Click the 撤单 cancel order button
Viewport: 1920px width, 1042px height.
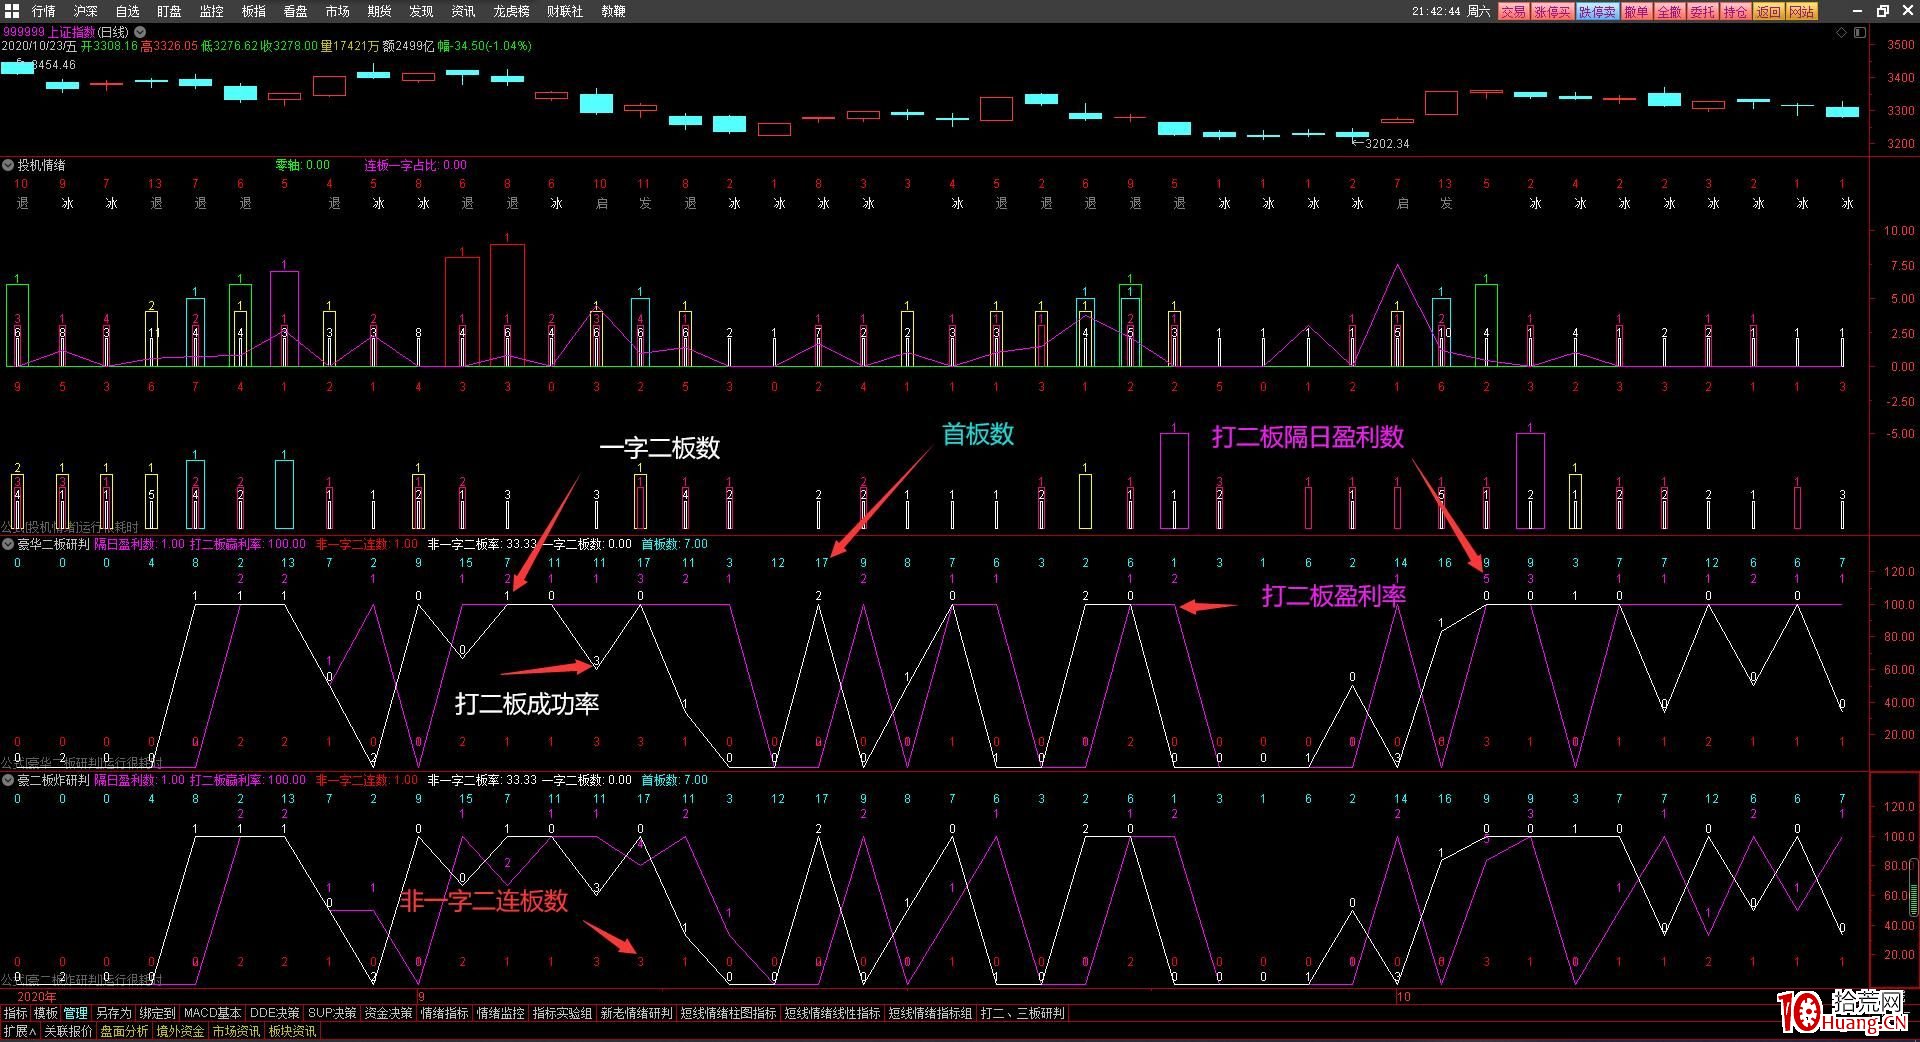pos(1636,12)
